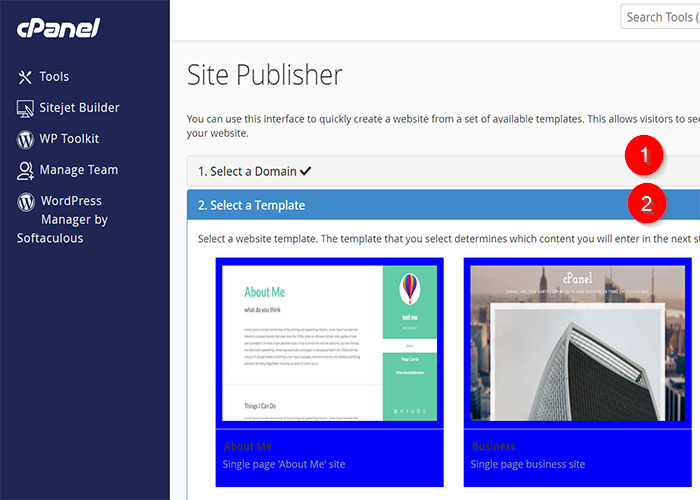Screen dimensions: 700x500
Task: Focus the Search Tools input field
Action: coord(660,17)
